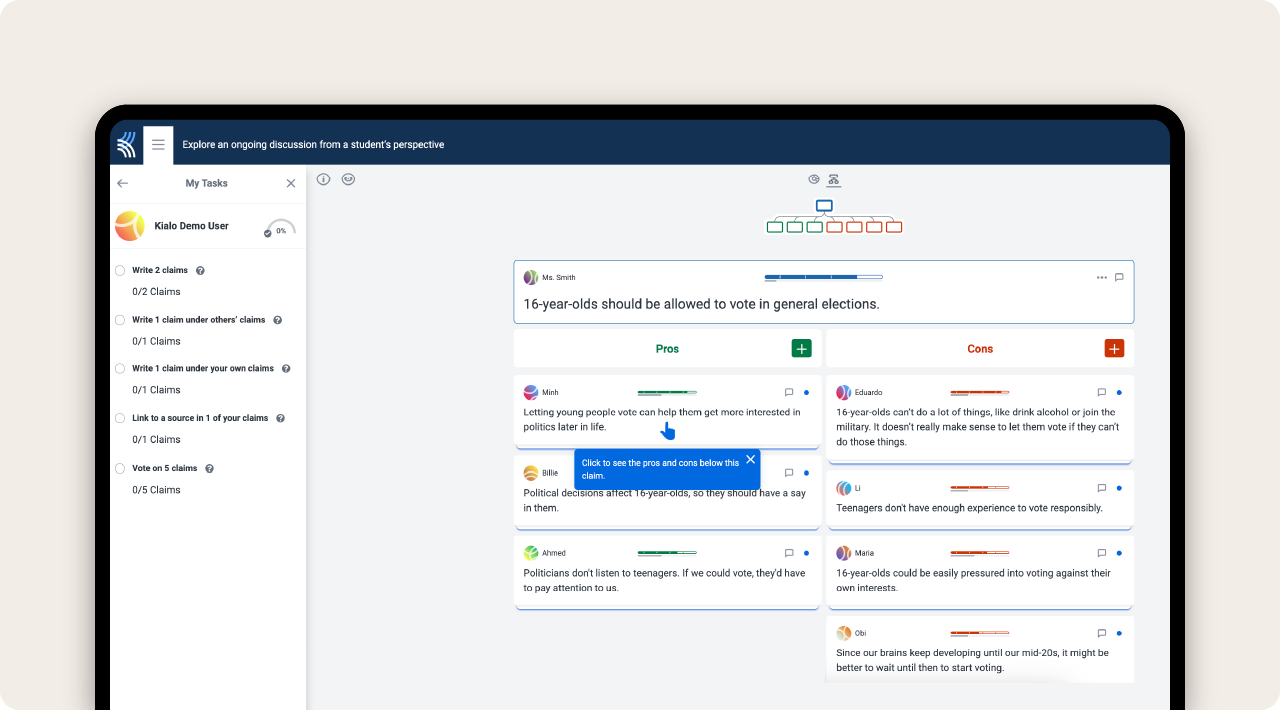This screenshot has height=710, width=1280.
Task: Click the green impact bar on Minh's claim
Action: pos(667,393)
